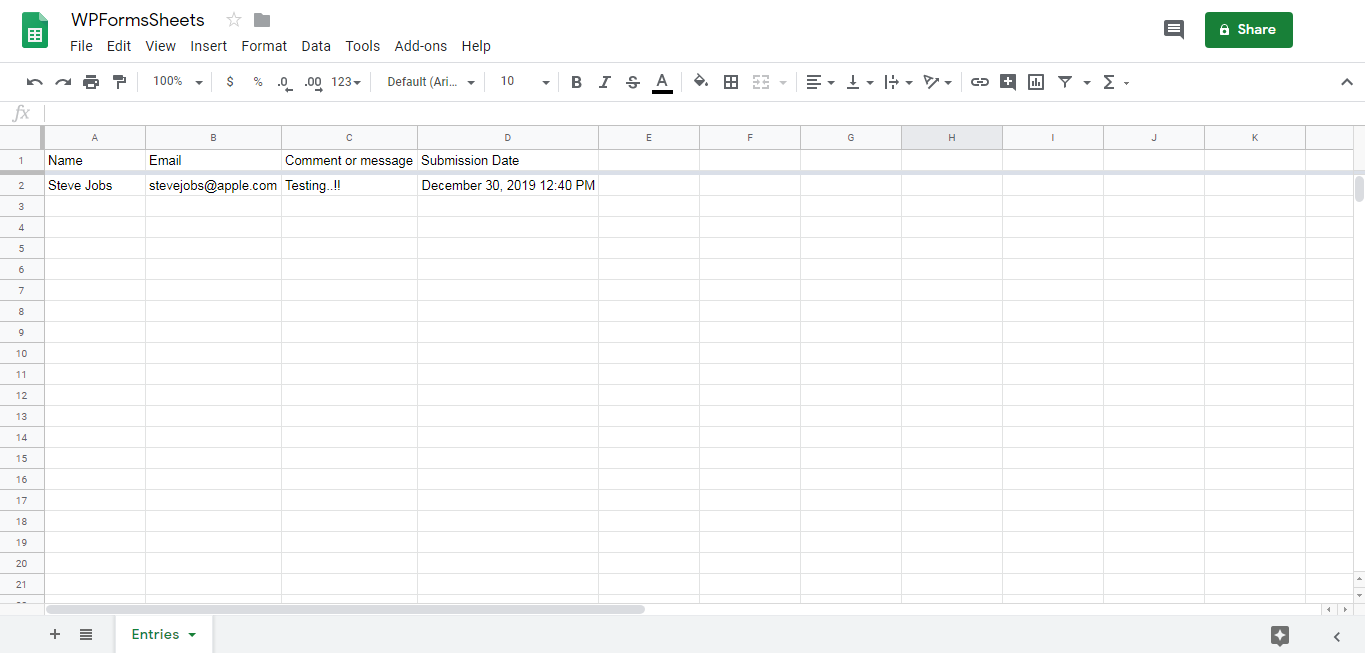Image resolution: width=1365 pixels, height=653 pixels.
Task: Open text rotation dropdown
Action: [937, 82]
